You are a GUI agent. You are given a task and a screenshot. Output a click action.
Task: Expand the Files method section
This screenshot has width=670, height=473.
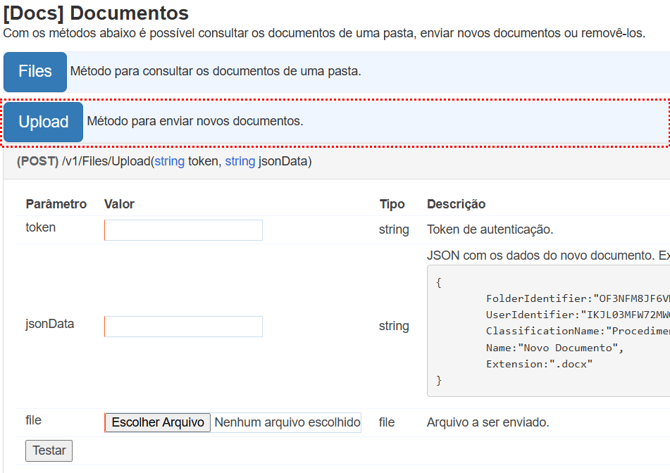pos(35,72)
